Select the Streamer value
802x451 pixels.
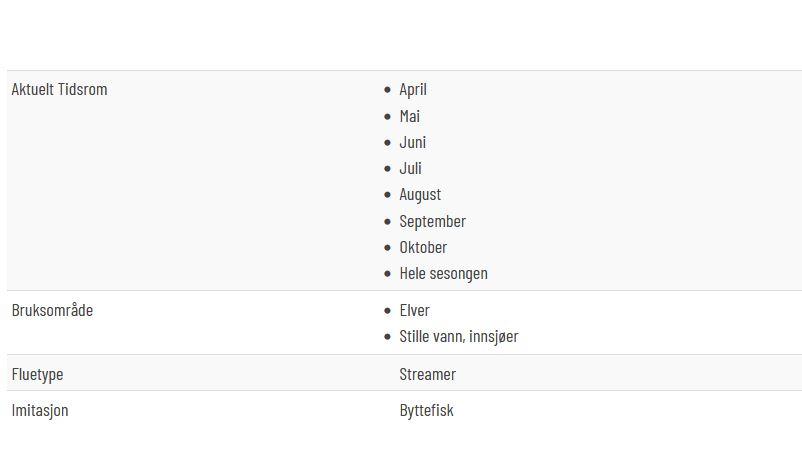point(428,374)
